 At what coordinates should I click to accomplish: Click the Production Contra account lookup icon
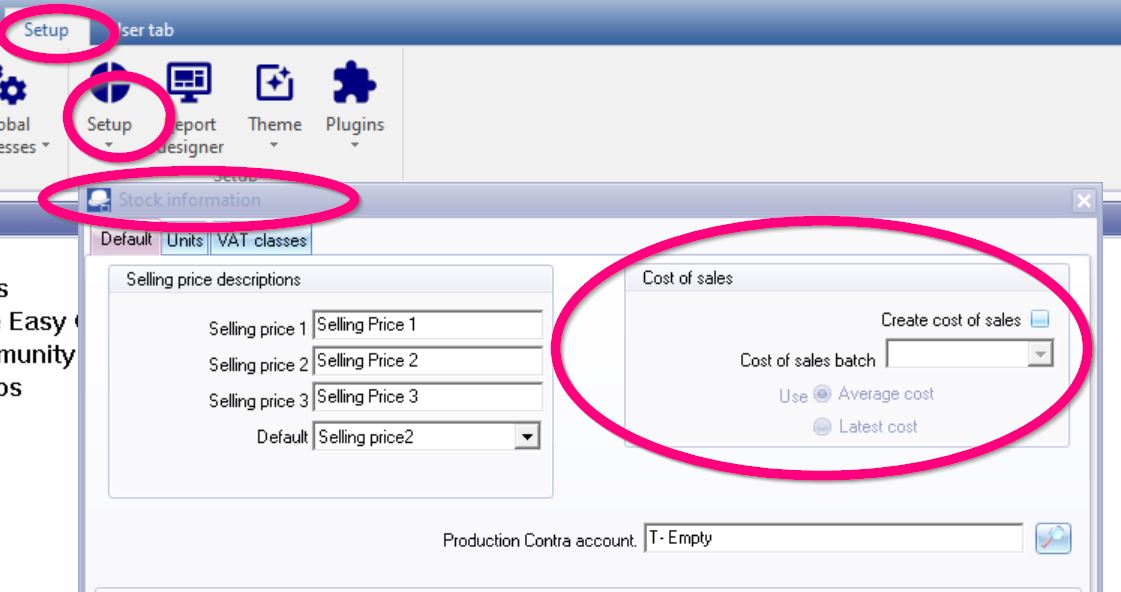(1053, 539)
